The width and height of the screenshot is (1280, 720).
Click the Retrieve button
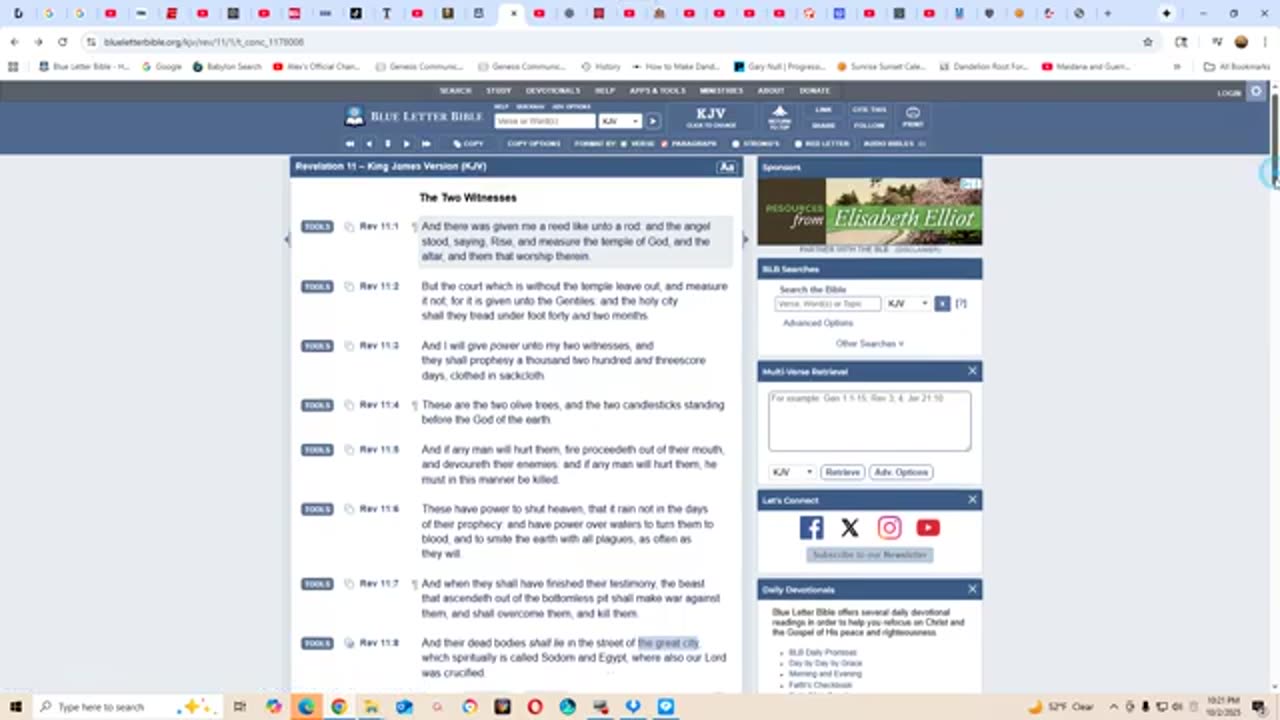pos(842,472)
